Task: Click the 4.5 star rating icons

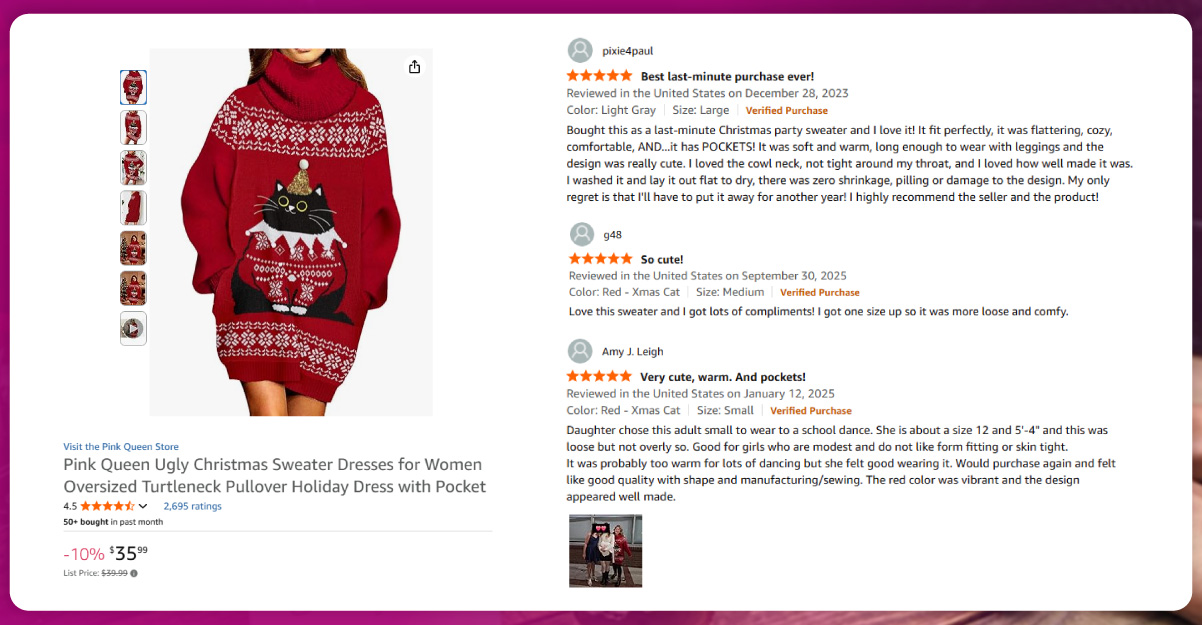Action: (107, 506)
